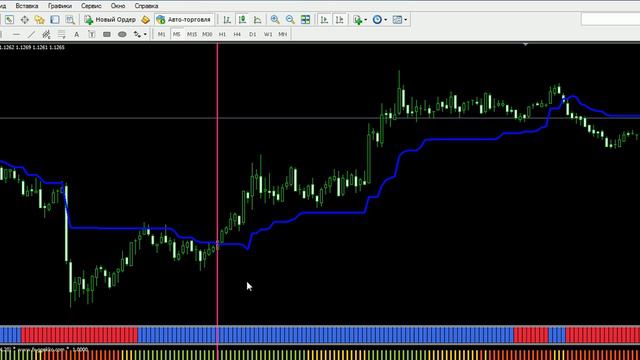This screenshot has height=360, width=640.
Task: Toggle chart shift icon
Action: pos(340,20)
